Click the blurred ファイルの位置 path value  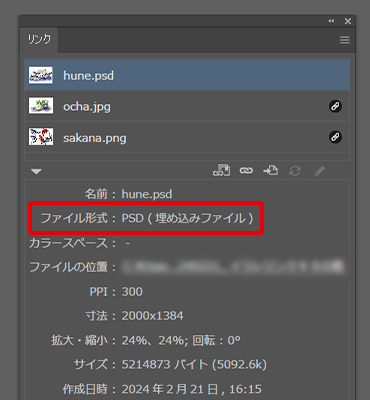[233, 267]
